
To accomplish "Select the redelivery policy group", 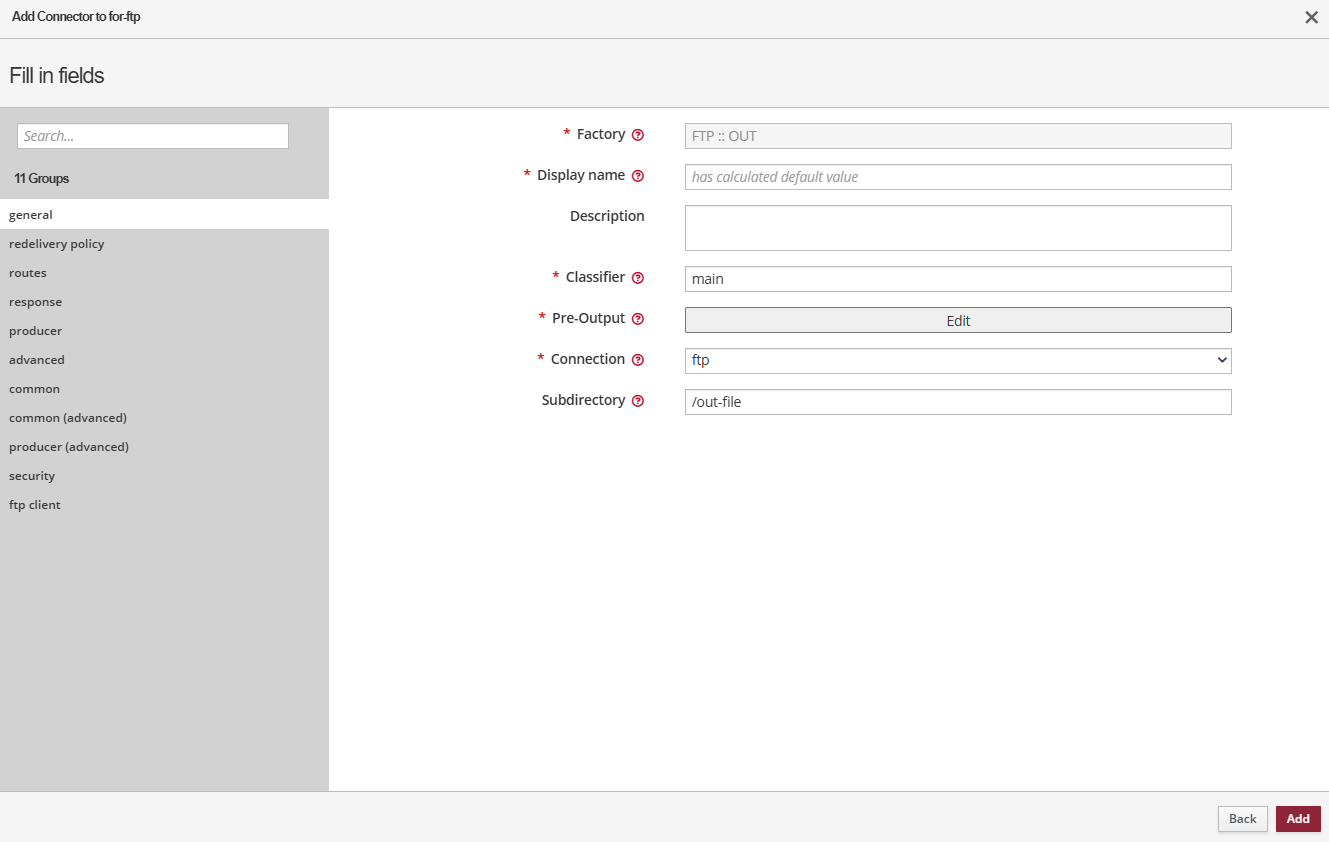I will tap(57, 244).
